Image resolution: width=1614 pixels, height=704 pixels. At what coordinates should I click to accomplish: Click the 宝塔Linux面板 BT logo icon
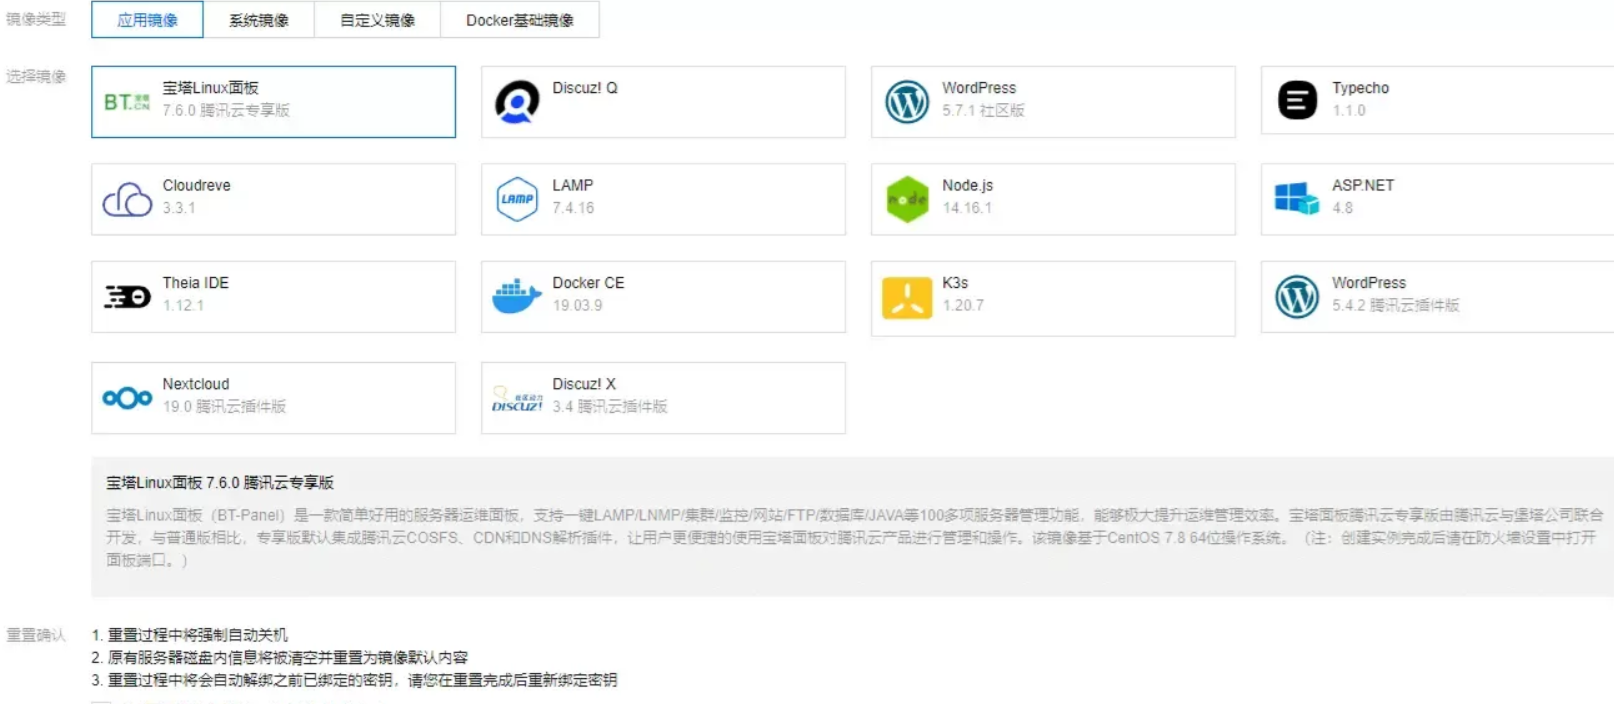coord(127,102)
